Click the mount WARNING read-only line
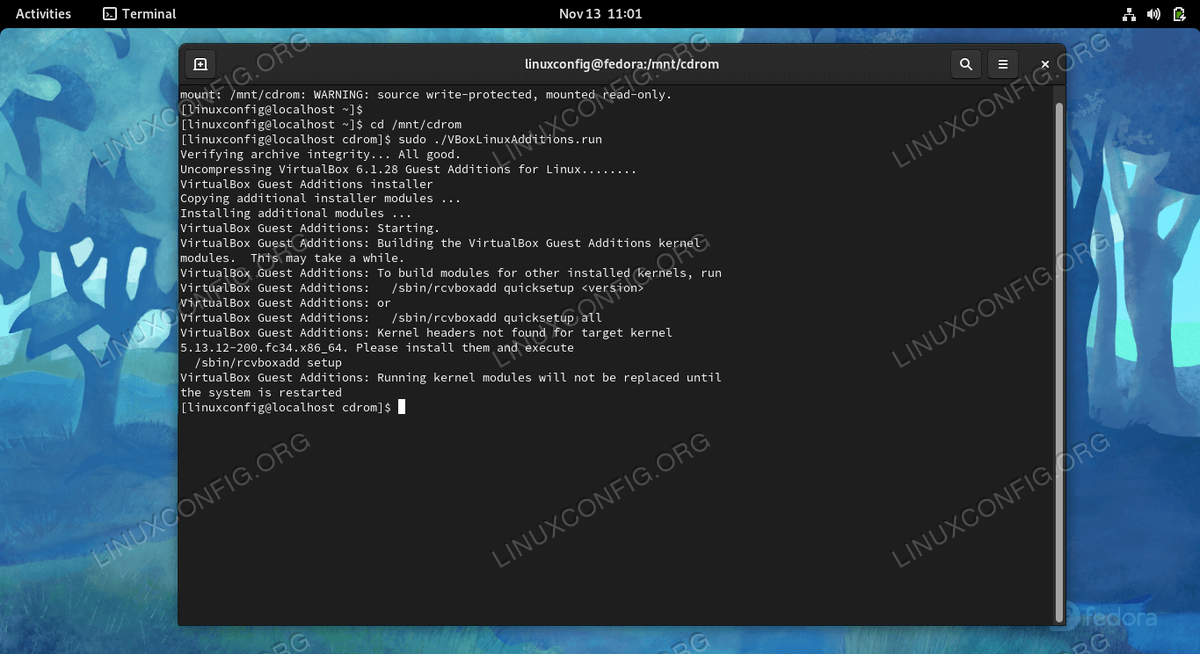The image size is (1200, 654). 426,95
